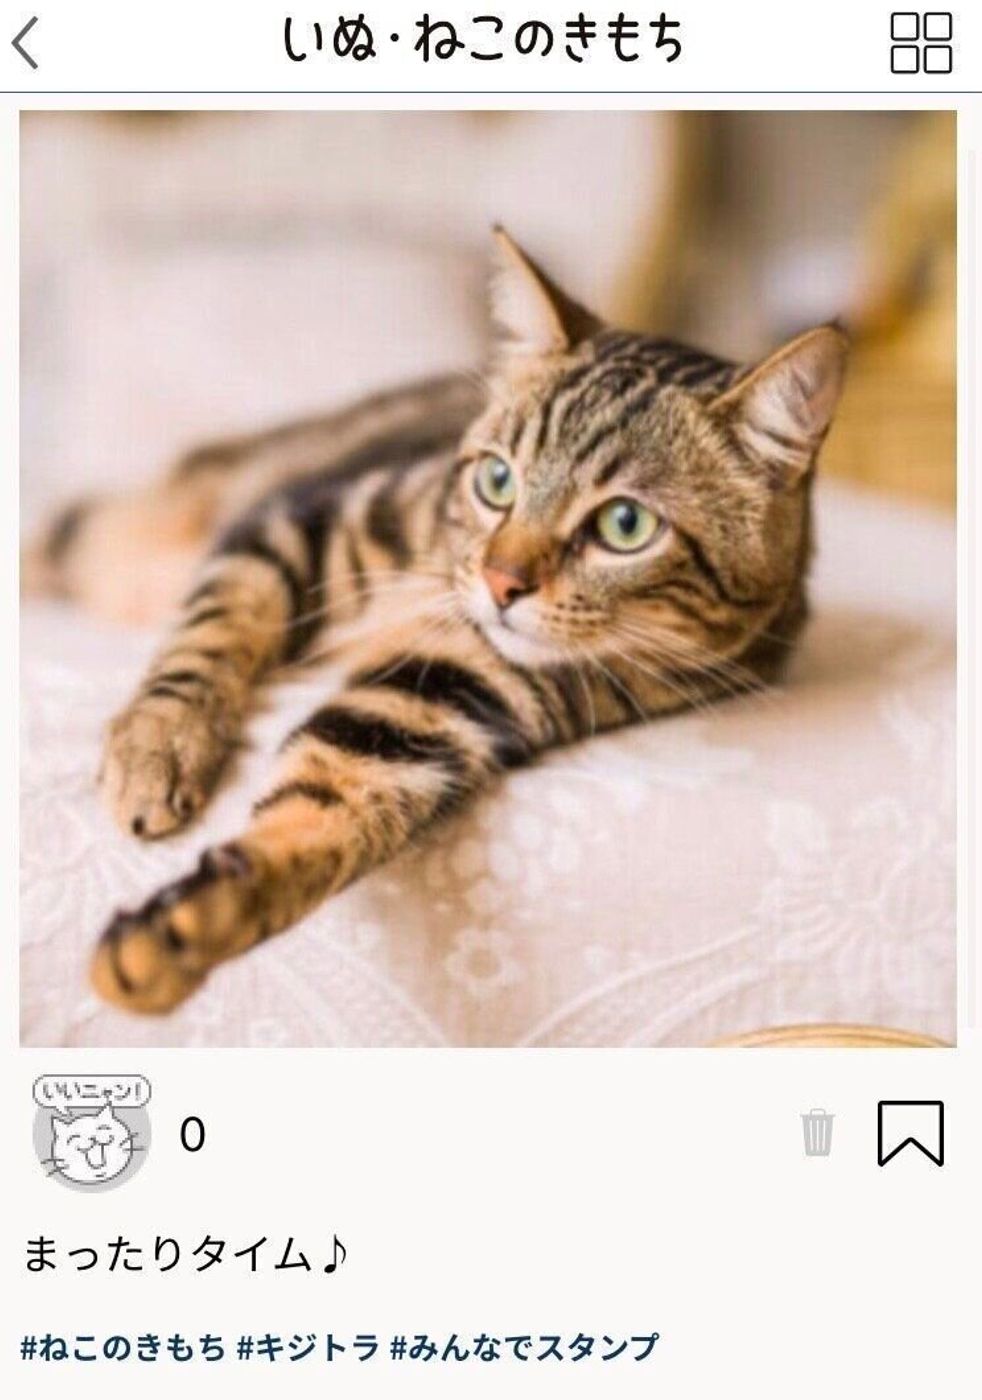Click the like count number 0
This screenshot has height=1400, width=982.
click(192, 1135)
